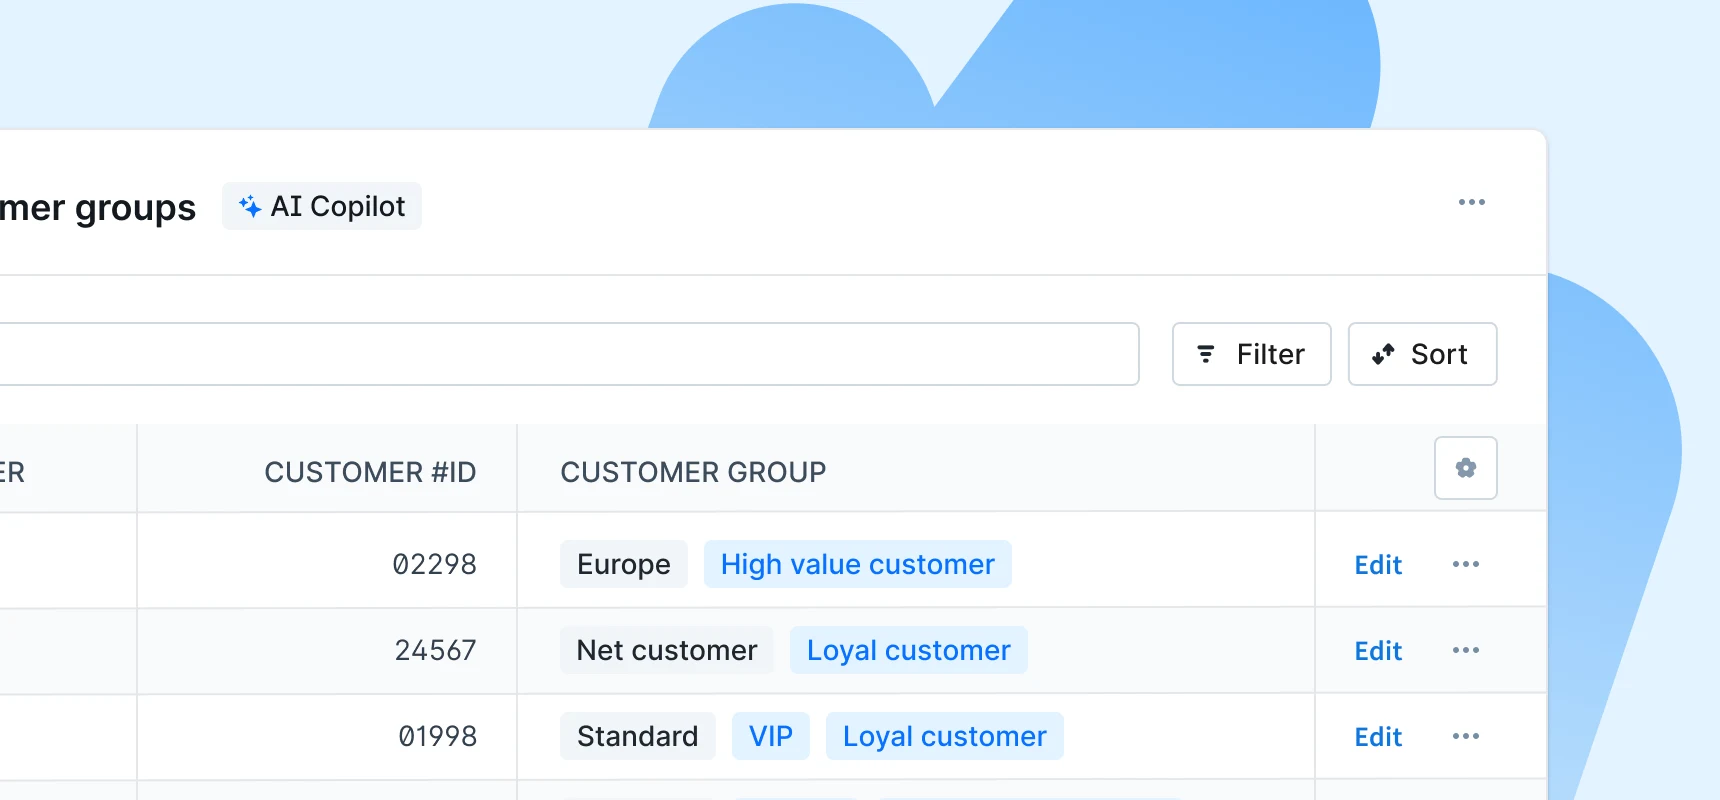Open table column settings gear
Screen dimensions: 1720x800
[x=1465, y=468]
